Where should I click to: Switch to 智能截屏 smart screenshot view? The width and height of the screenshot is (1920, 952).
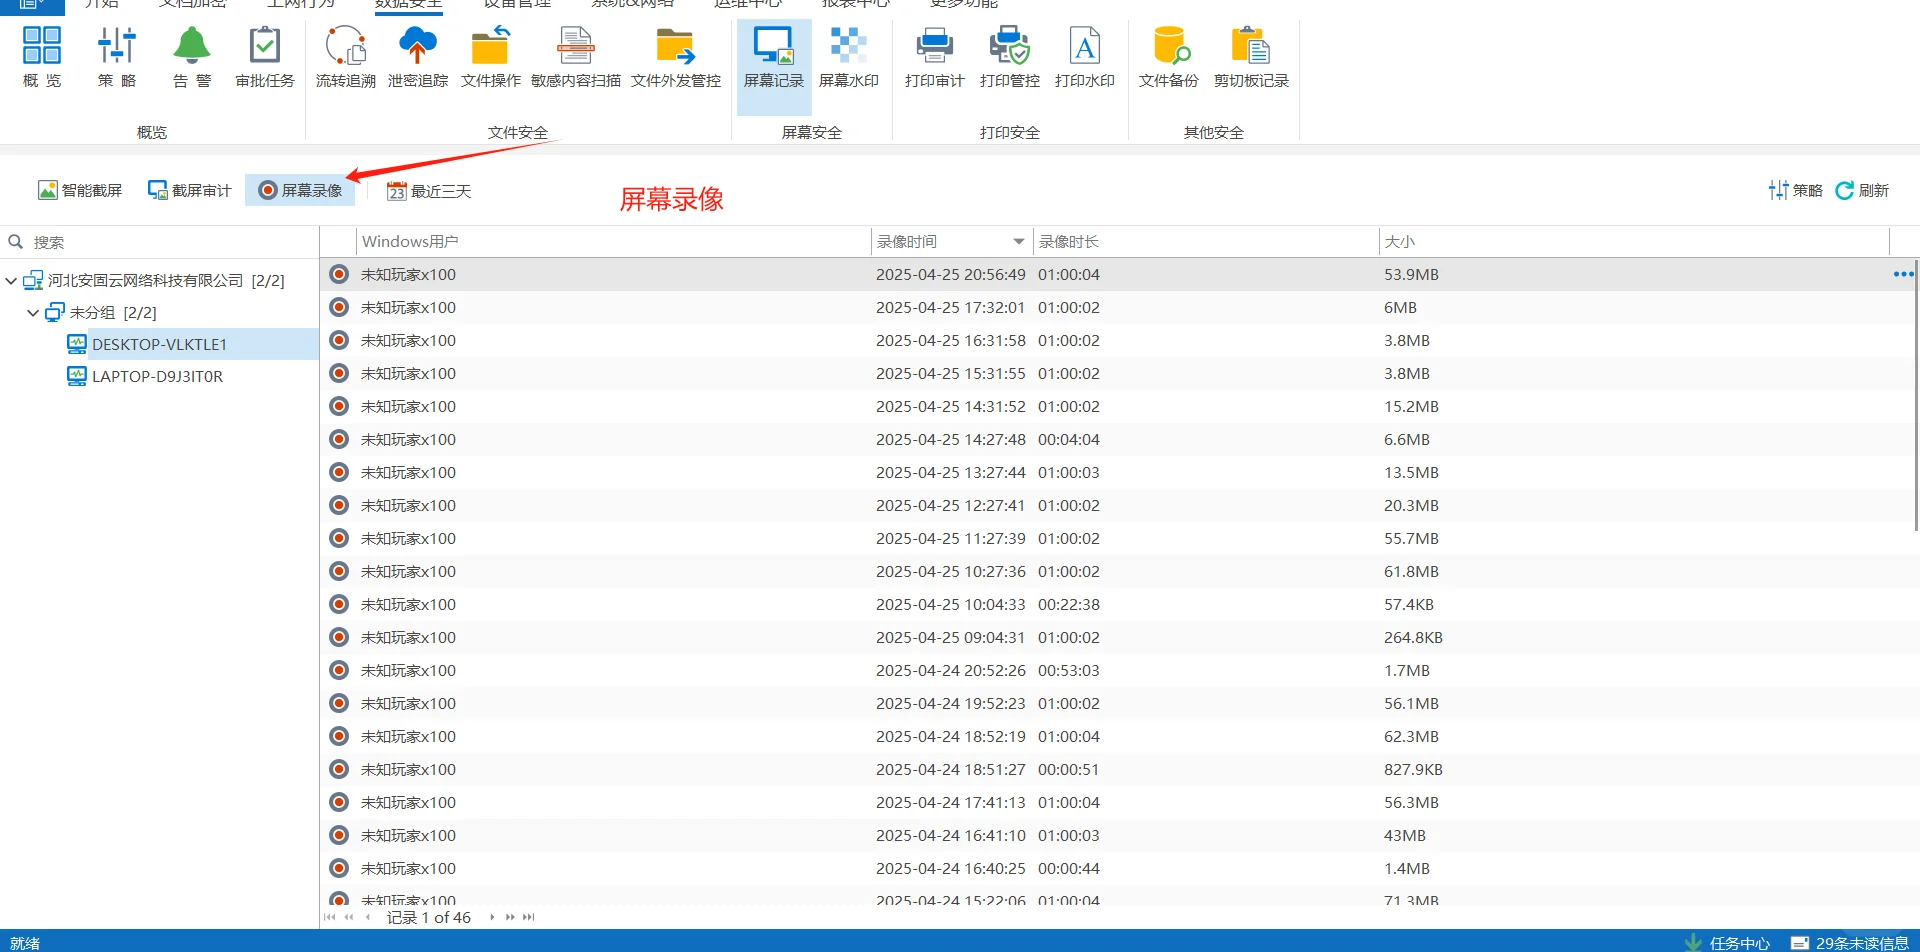pos(80,190)
